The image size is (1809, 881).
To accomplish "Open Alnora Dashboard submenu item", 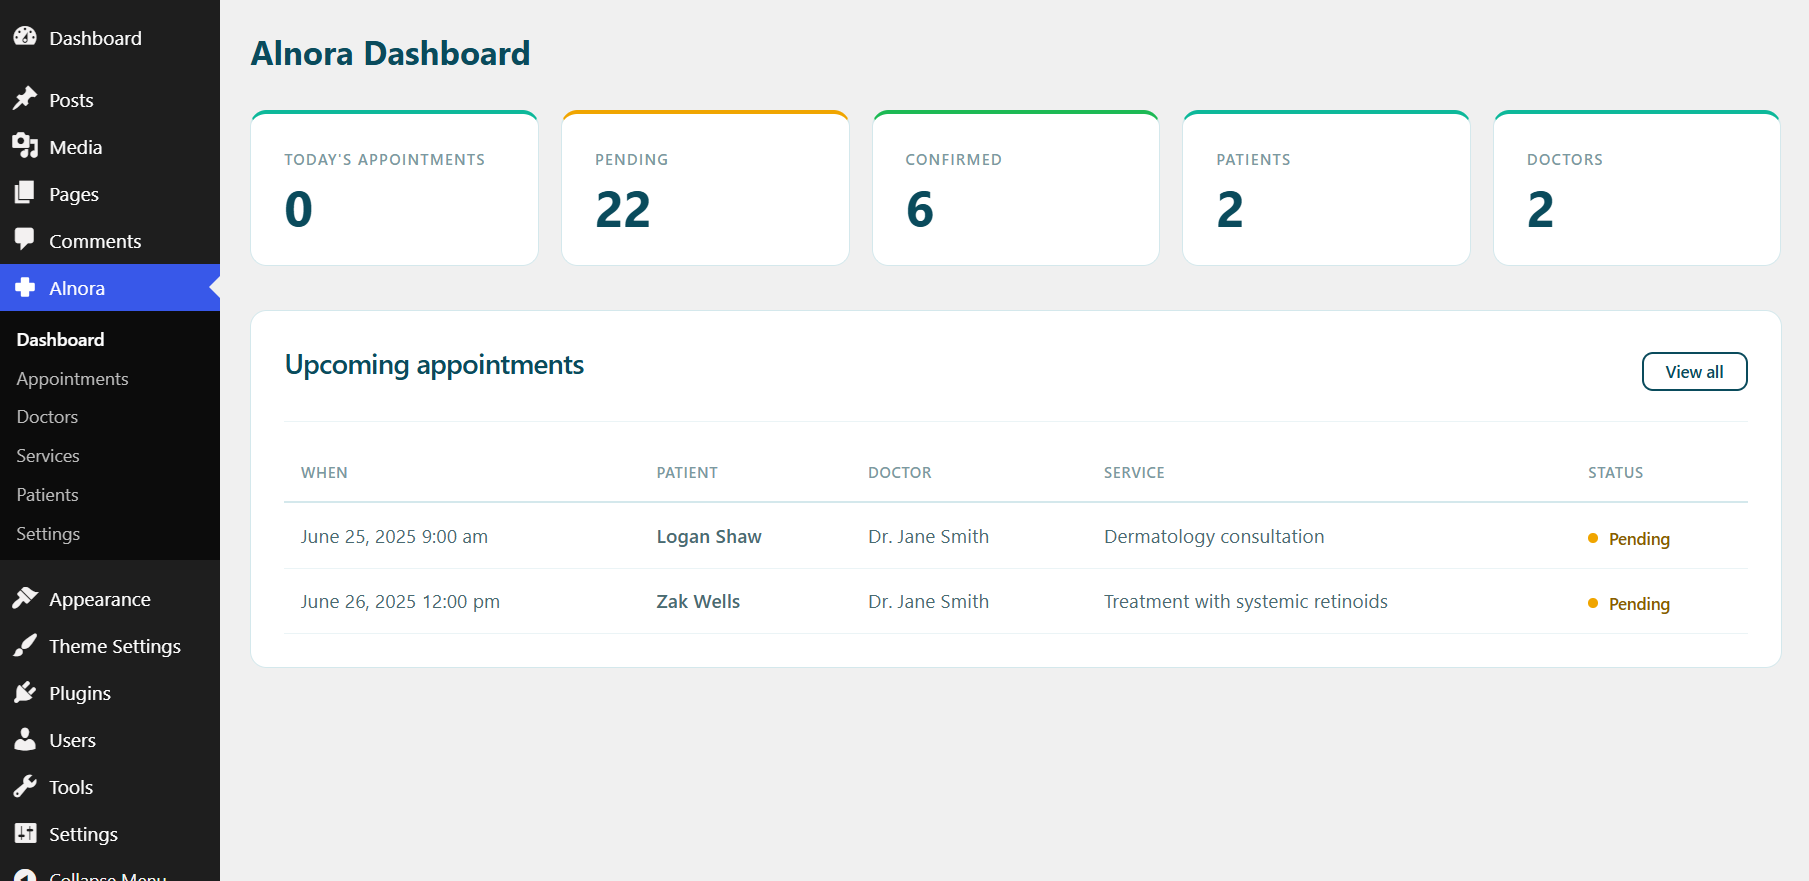I will click(60, 340).
